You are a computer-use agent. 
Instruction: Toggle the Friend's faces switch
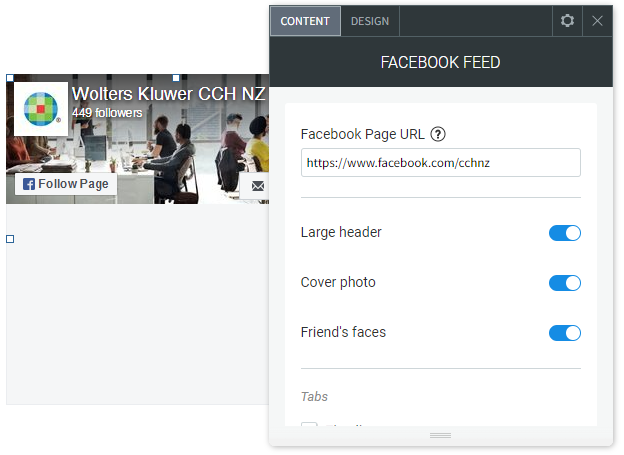coord(565,333)
